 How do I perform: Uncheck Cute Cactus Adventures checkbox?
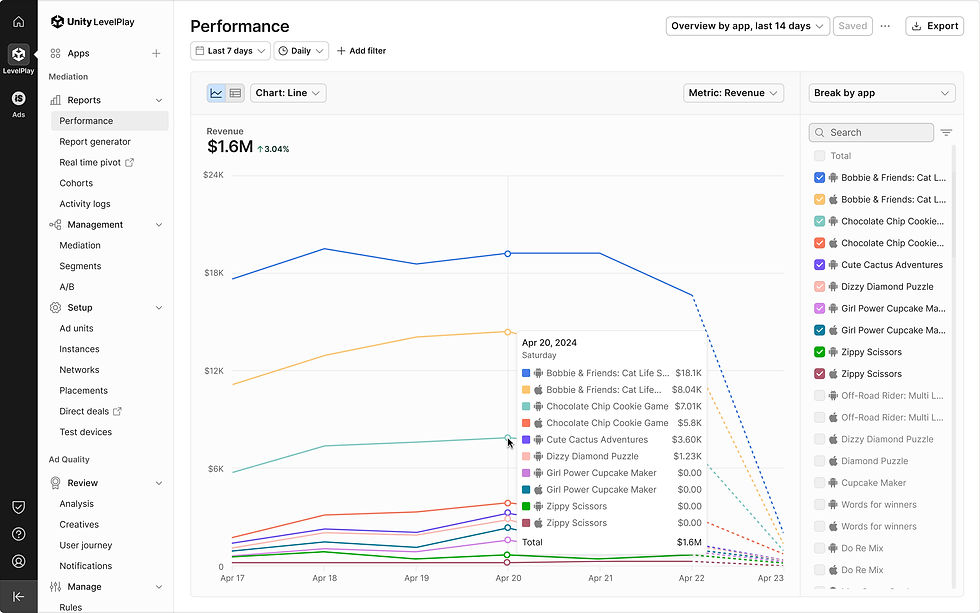click(819, 265)
